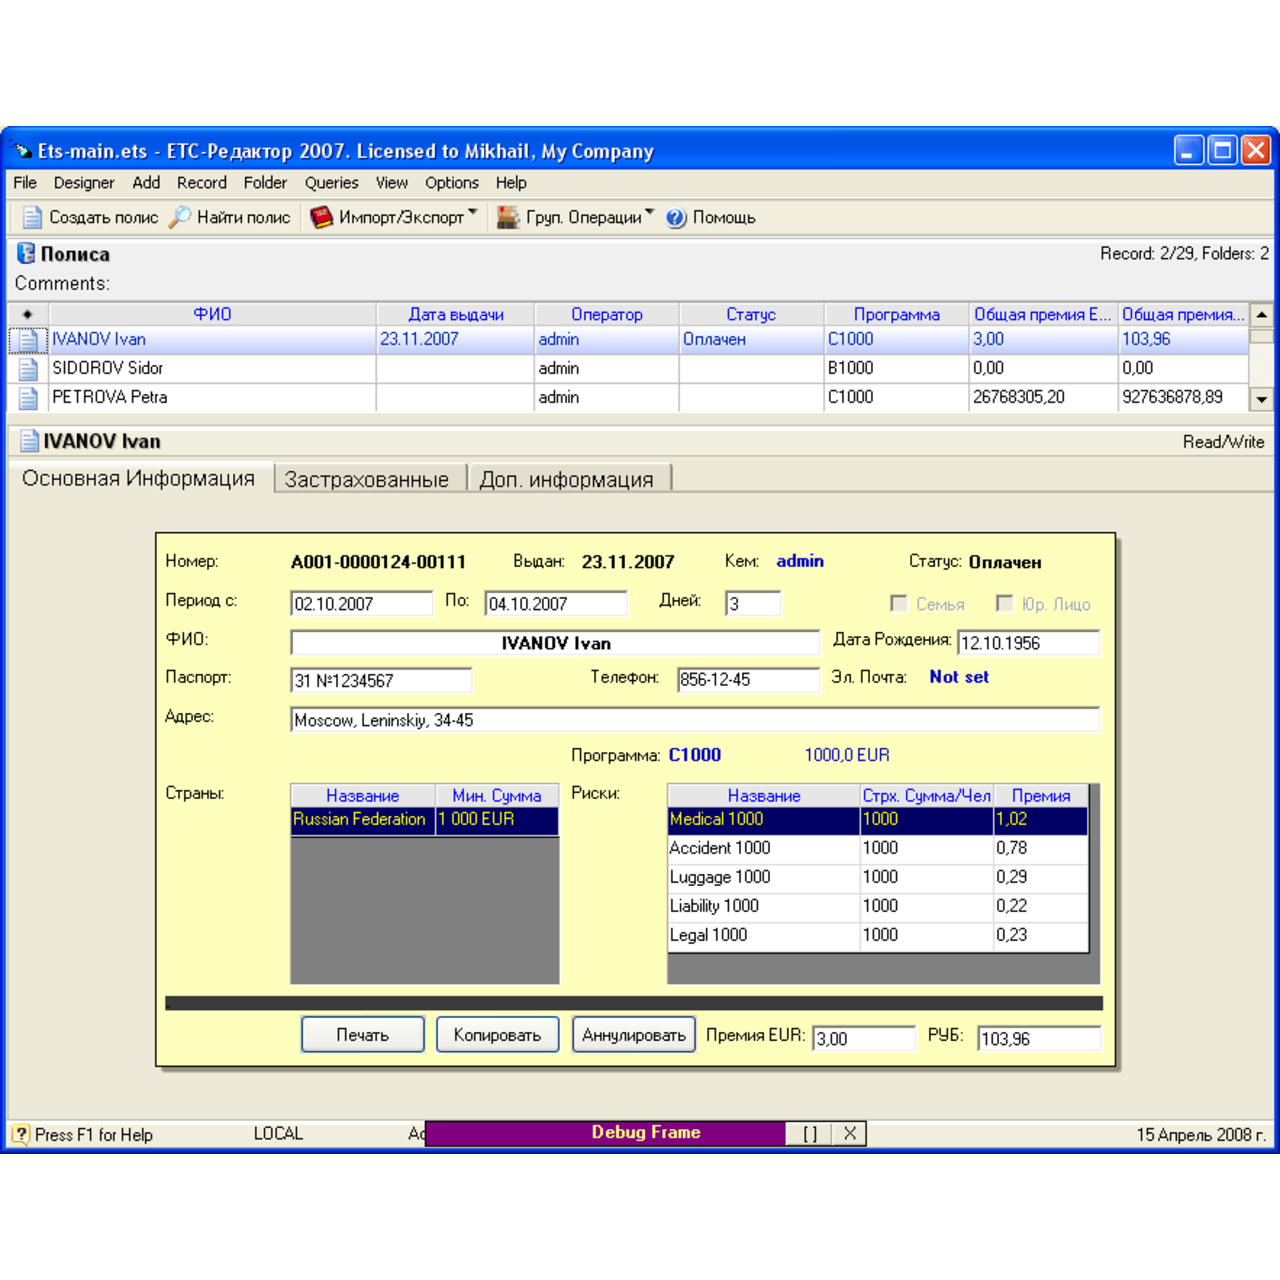The height and width of the screenshot is (1280, 1280).
Task: Sort by the Оператор column header
Action: point(607,314)
